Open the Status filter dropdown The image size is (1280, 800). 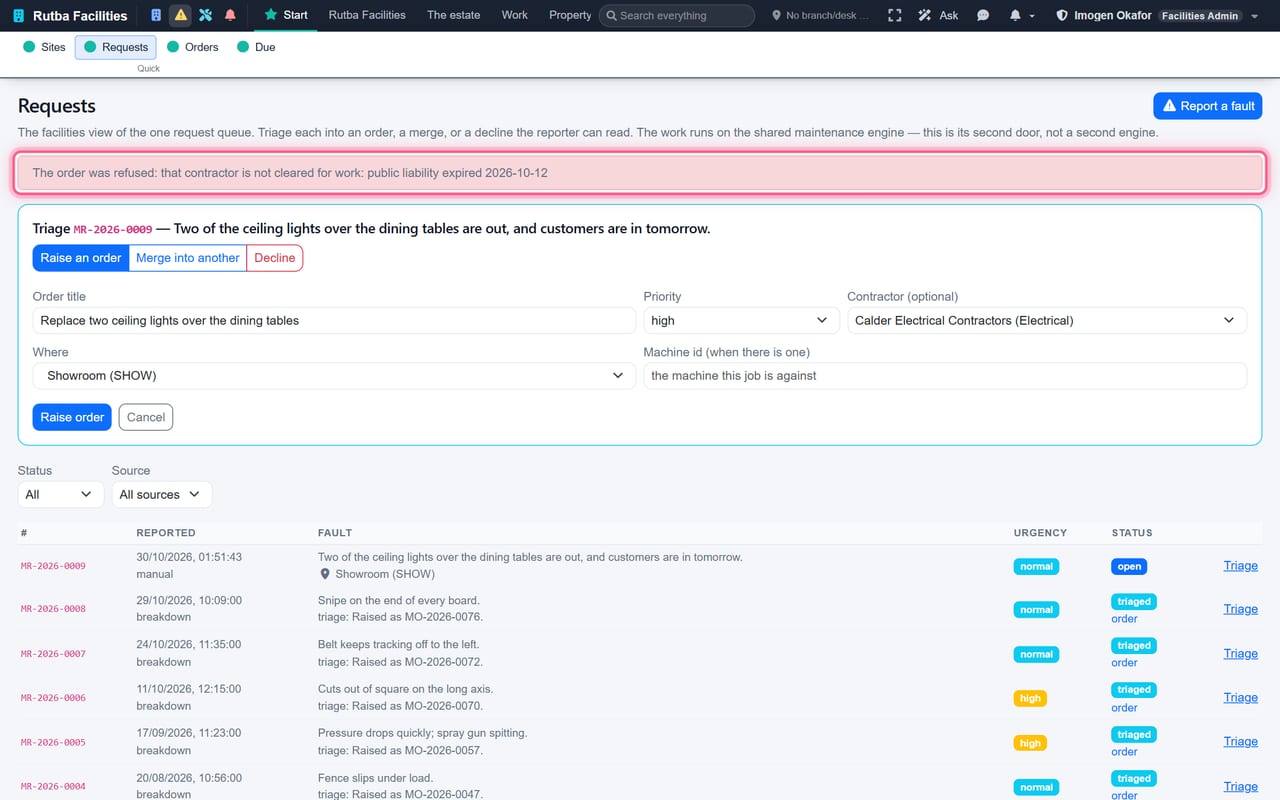pos(61,494)
